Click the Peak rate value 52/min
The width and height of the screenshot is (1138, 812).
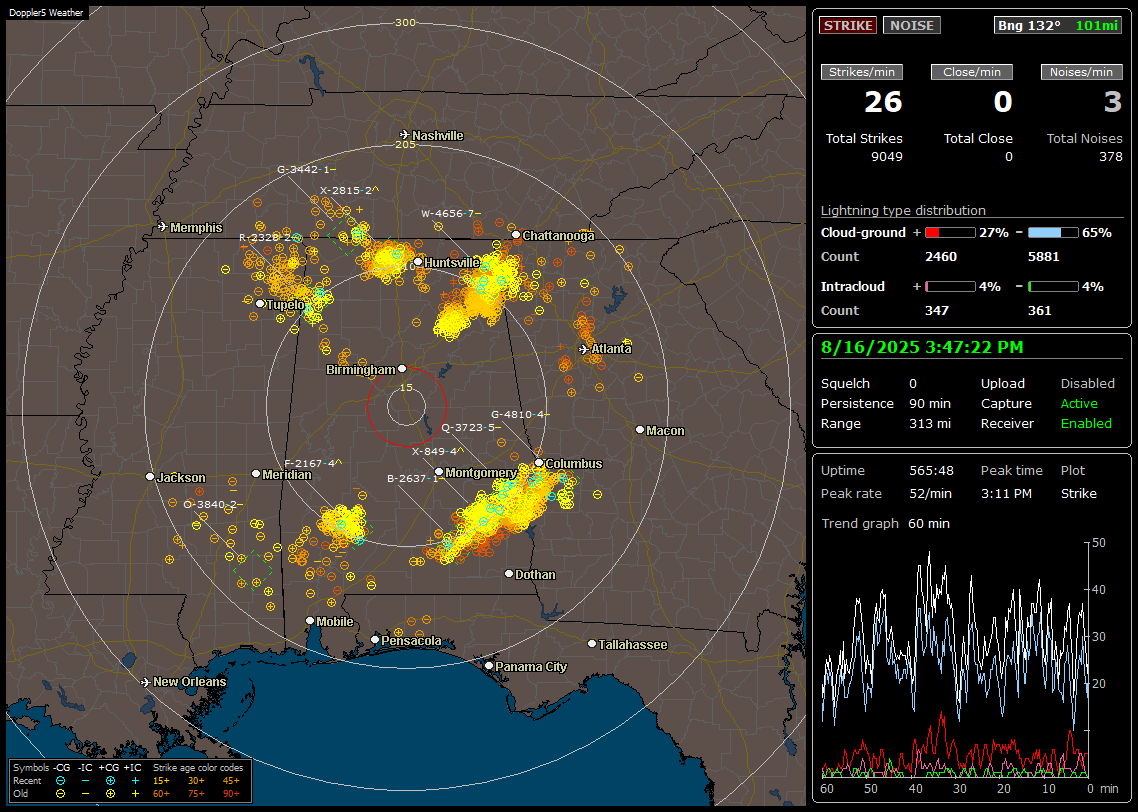tap(931, 493)
